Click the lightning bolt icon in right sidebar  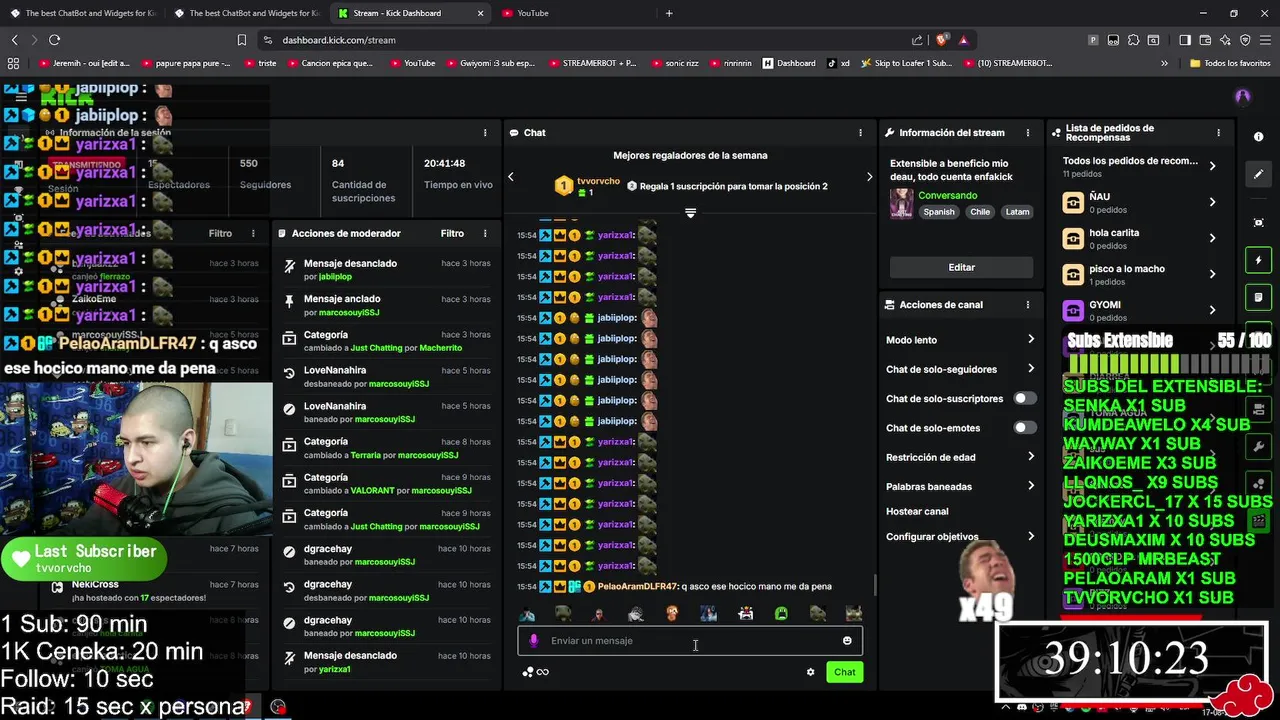pyautogui.click(x=1258, y=261)
